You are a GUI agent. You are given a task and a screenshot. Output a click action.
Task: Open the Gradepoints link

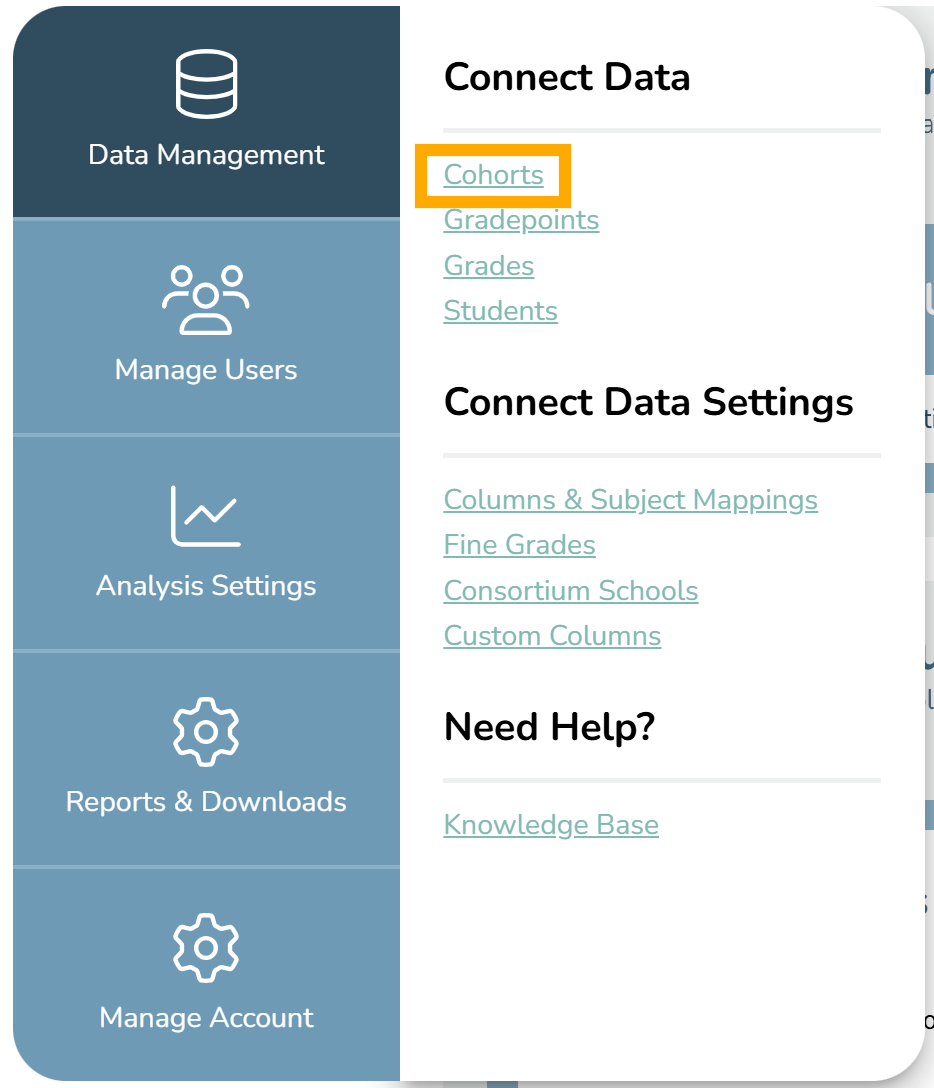521,221
